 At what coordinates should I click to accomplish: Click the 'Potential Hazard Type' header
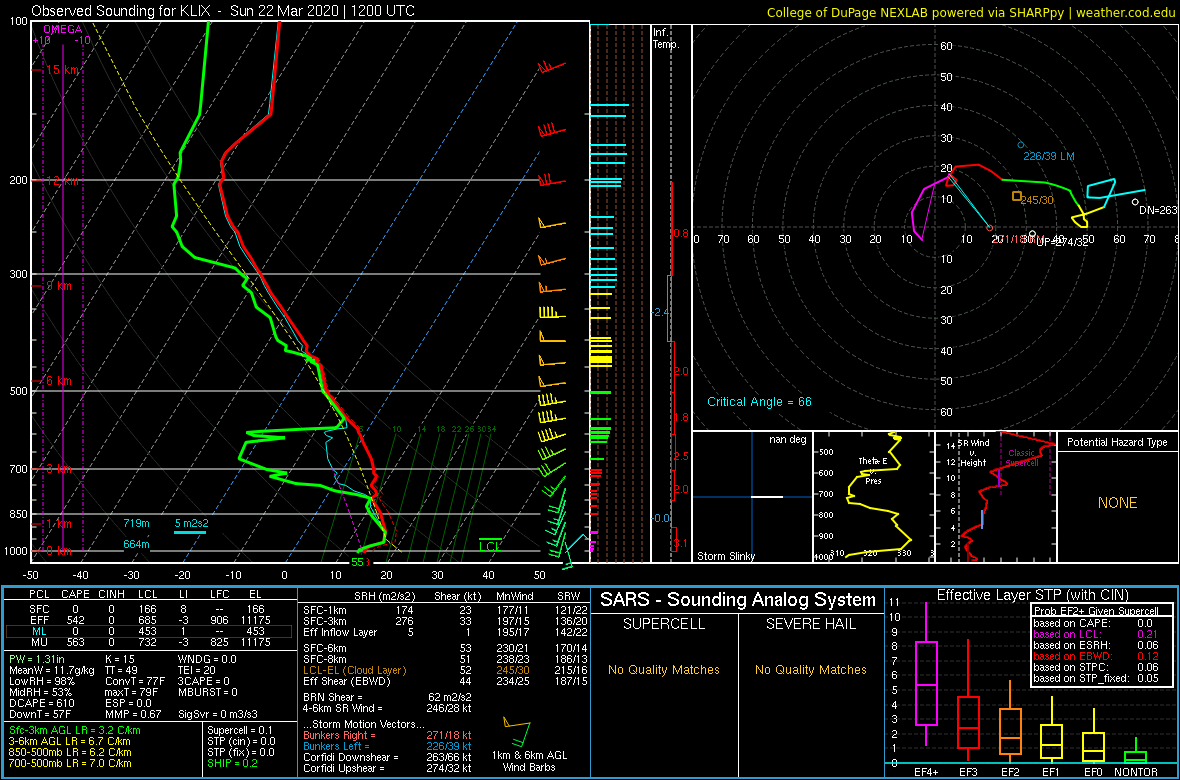pos(1118,442)
